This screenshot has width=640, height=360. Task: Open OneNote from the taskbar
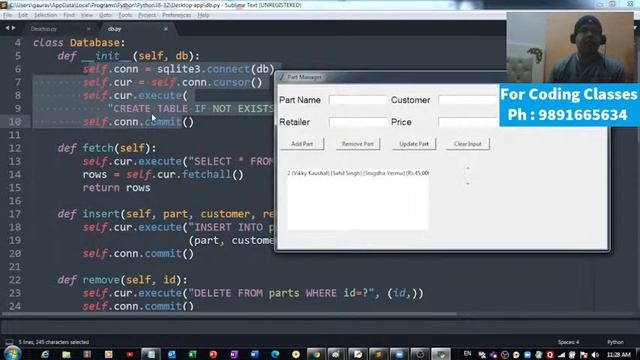tap(234, 354)
